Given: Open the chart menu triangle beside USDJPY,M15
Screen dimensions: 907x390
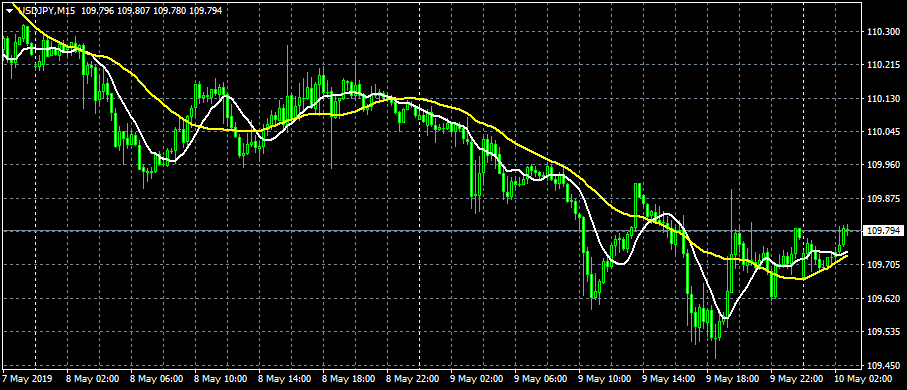Looking at the screenshot, I should (9, 10).
